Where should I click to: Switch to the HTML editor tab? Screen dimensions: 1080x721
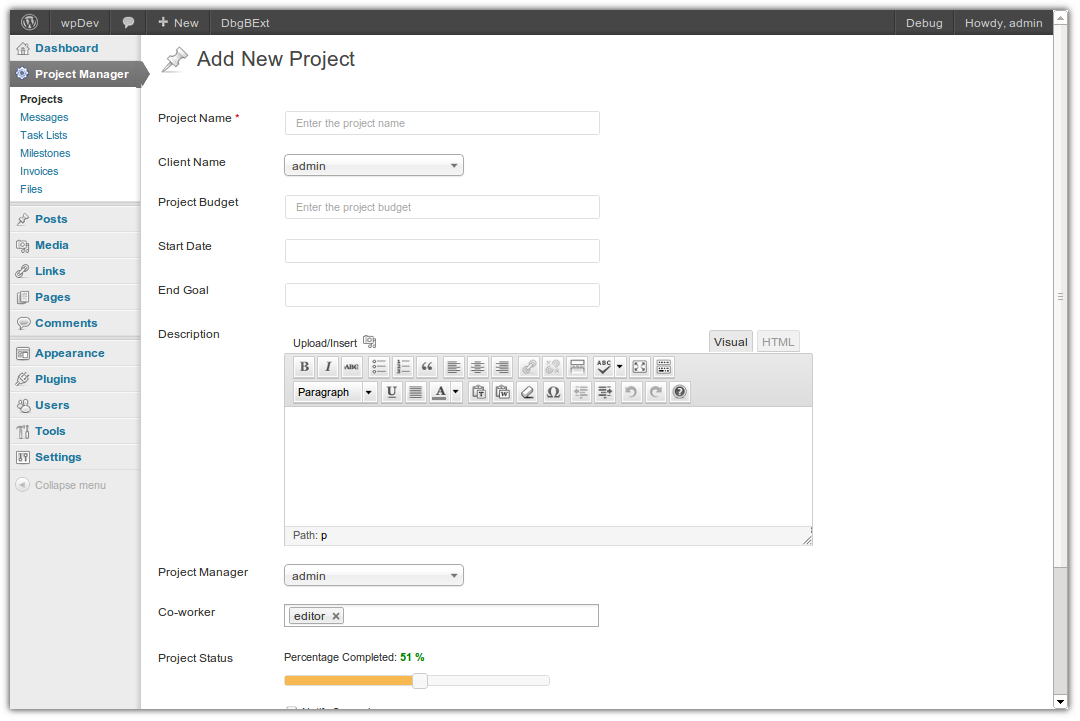(778, 342)
